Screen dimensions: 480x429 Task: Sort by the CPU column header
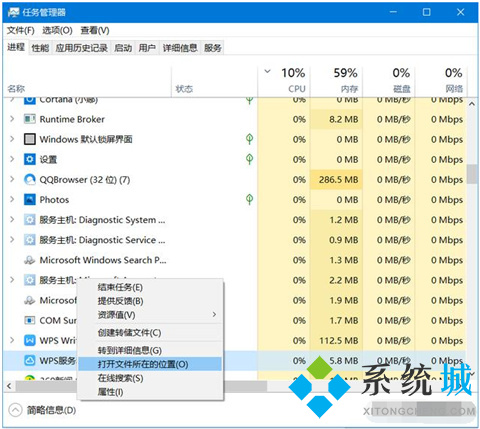click(x=284, y=81)
